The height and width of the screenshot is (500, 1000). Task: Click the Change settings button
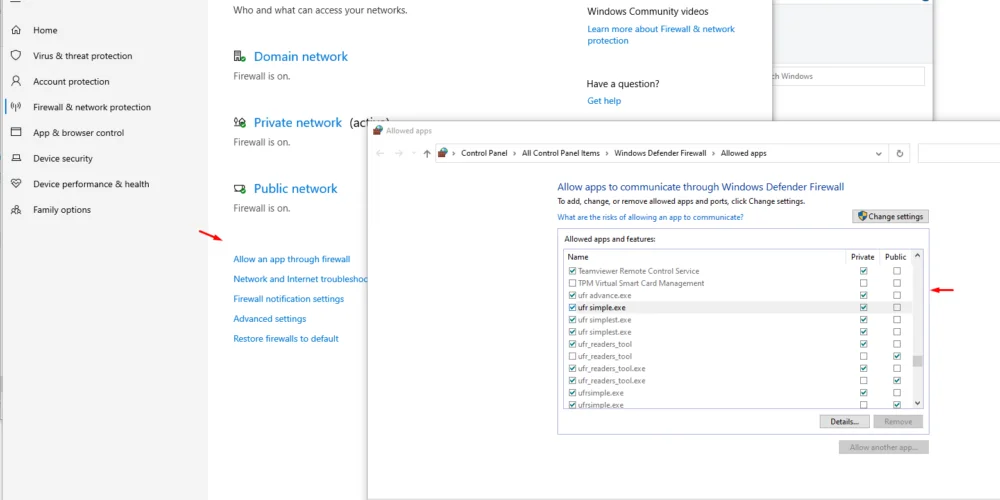[x=890, y=216]
